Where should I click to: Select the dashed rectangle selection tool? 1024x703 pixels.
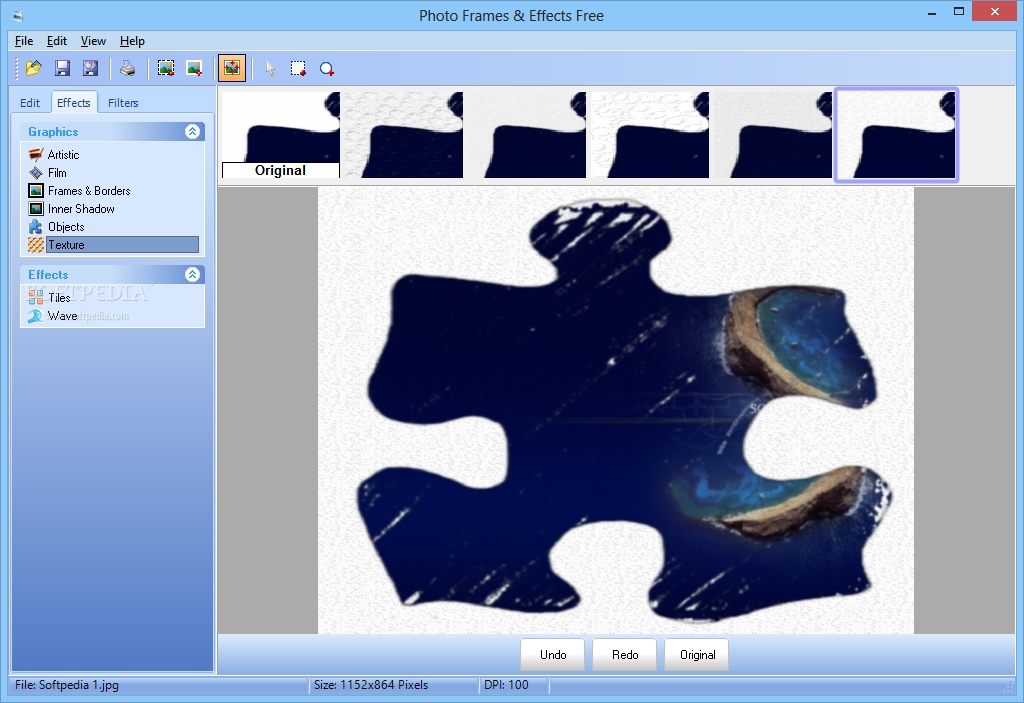(x=298, y=68)
